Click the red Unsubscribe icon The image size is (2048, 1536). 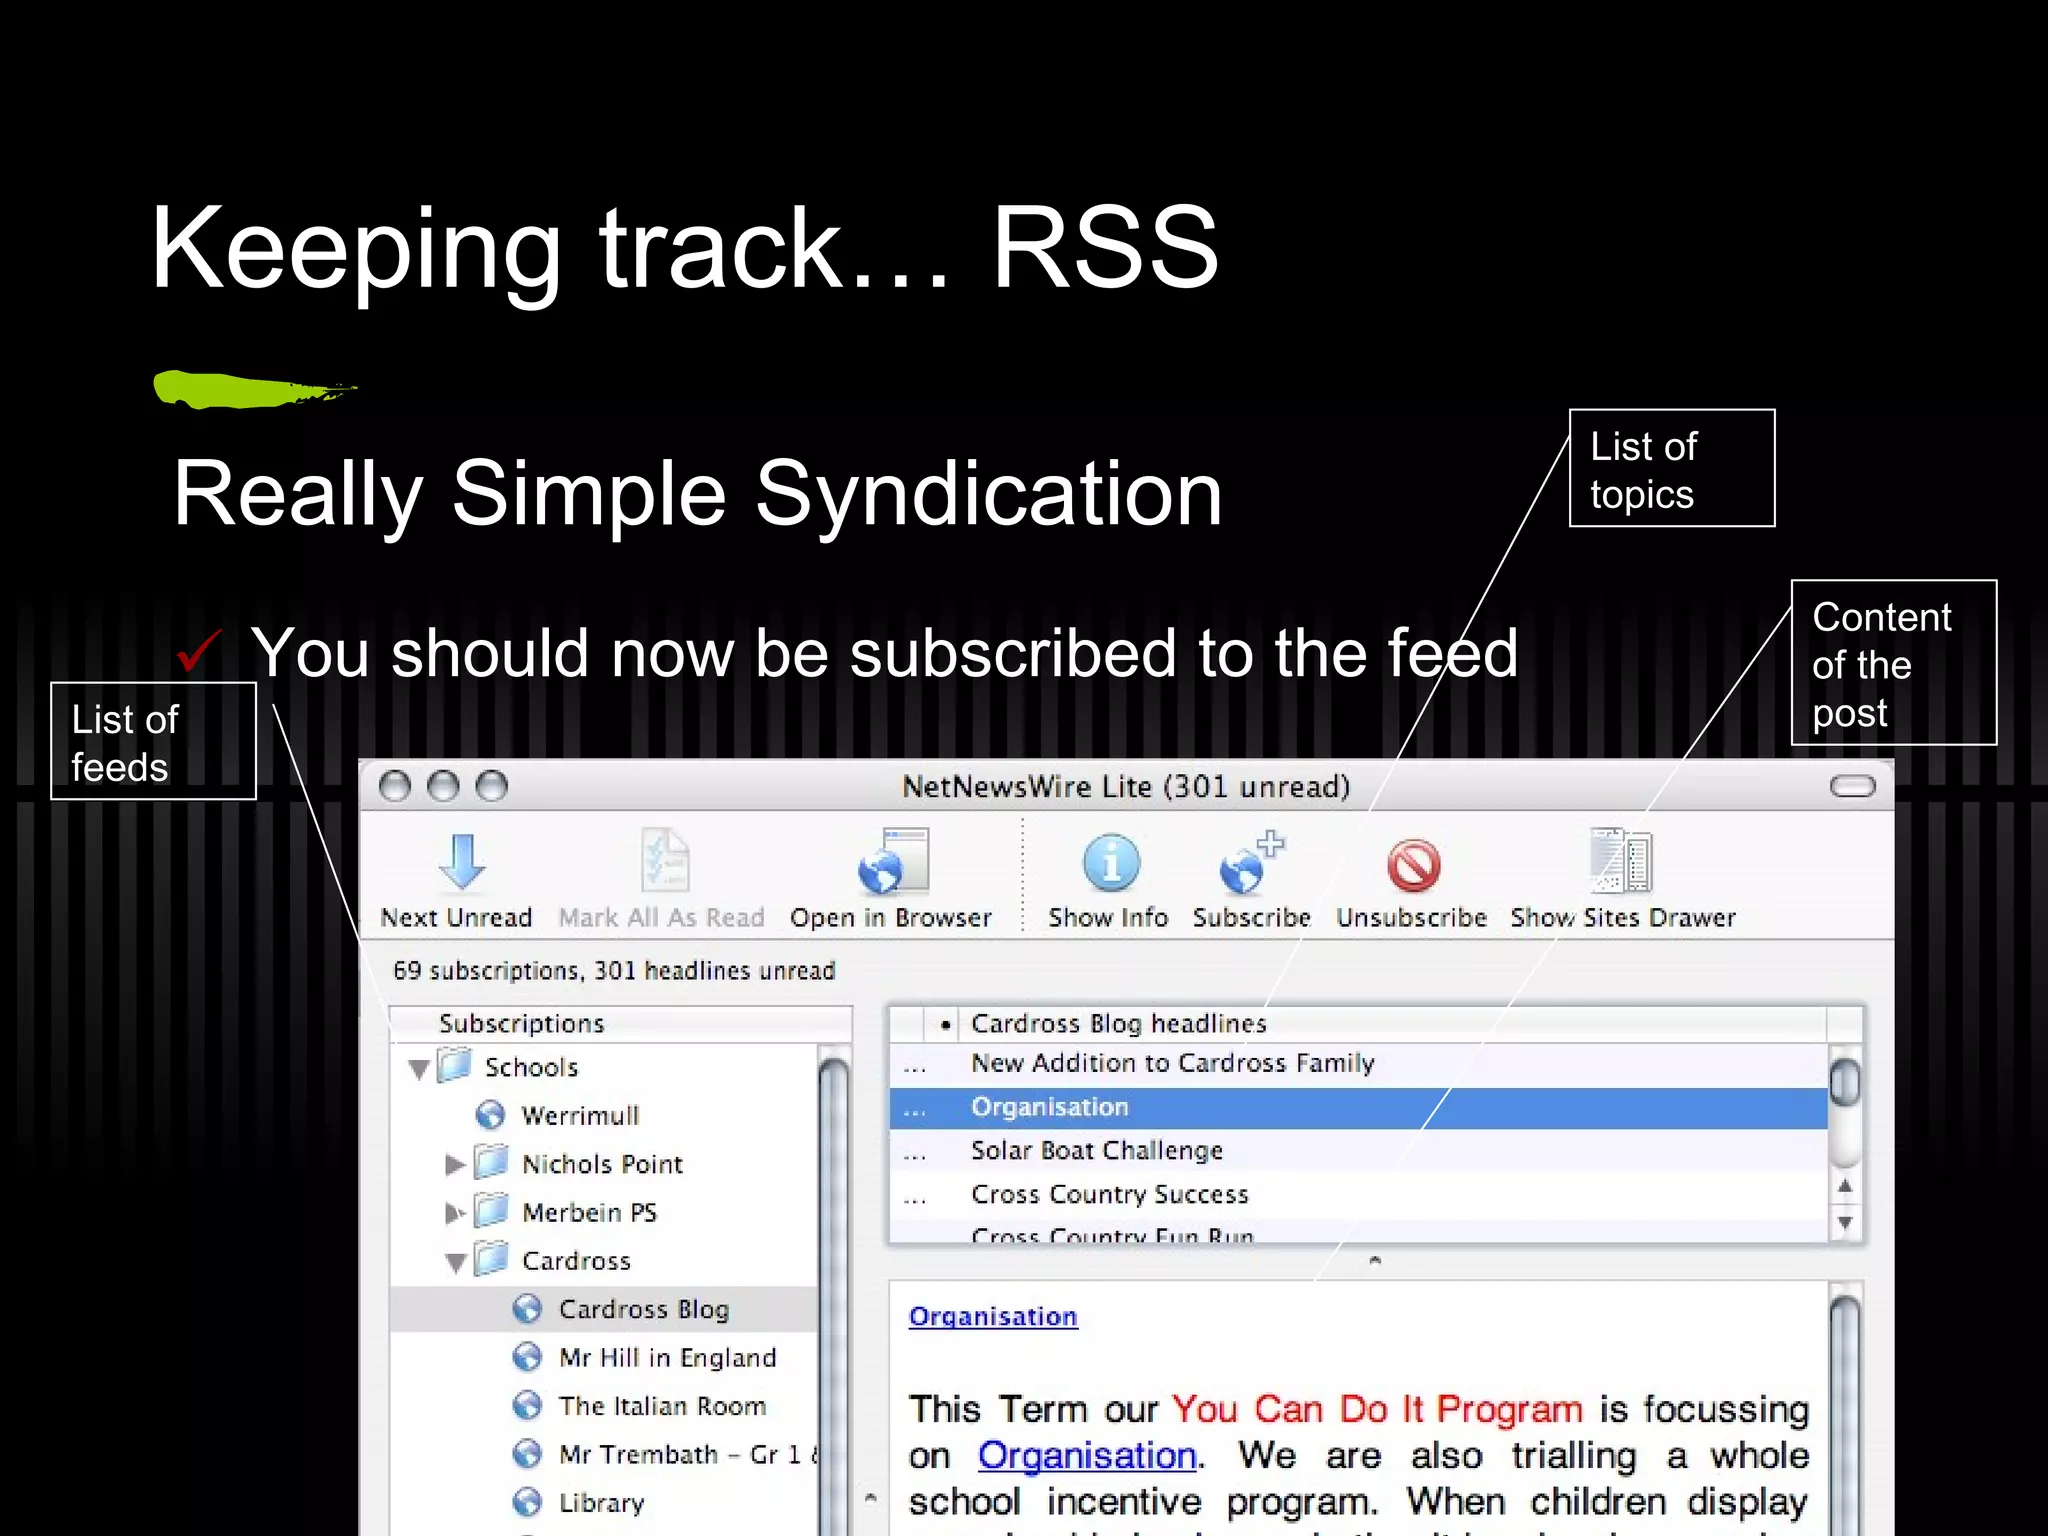[1413, 865]
